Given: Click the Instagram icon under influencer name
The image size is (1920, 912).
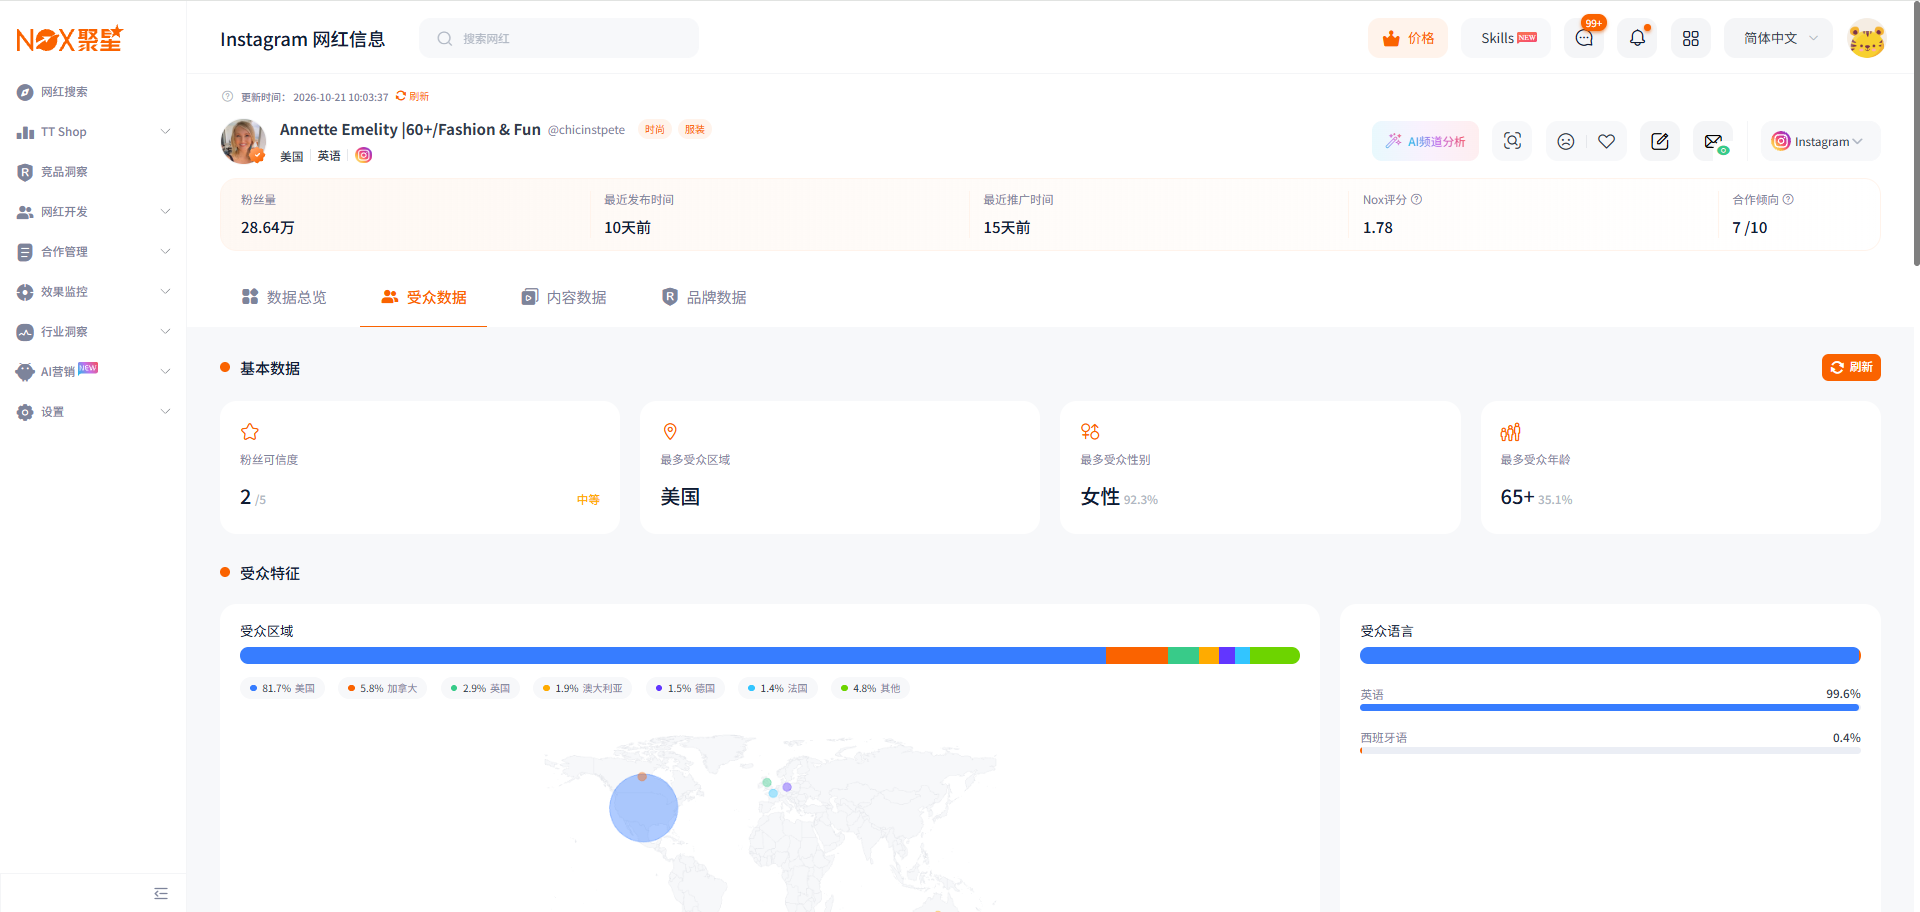Looking at the screenshot, I should (x=364, y=155).
